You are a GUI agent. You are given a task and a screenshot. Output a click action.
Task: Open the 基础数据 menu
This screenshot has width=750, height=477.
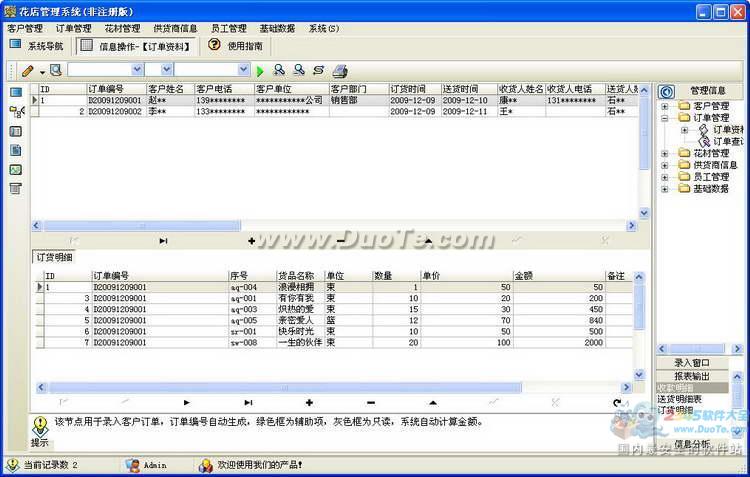(277, 29)
